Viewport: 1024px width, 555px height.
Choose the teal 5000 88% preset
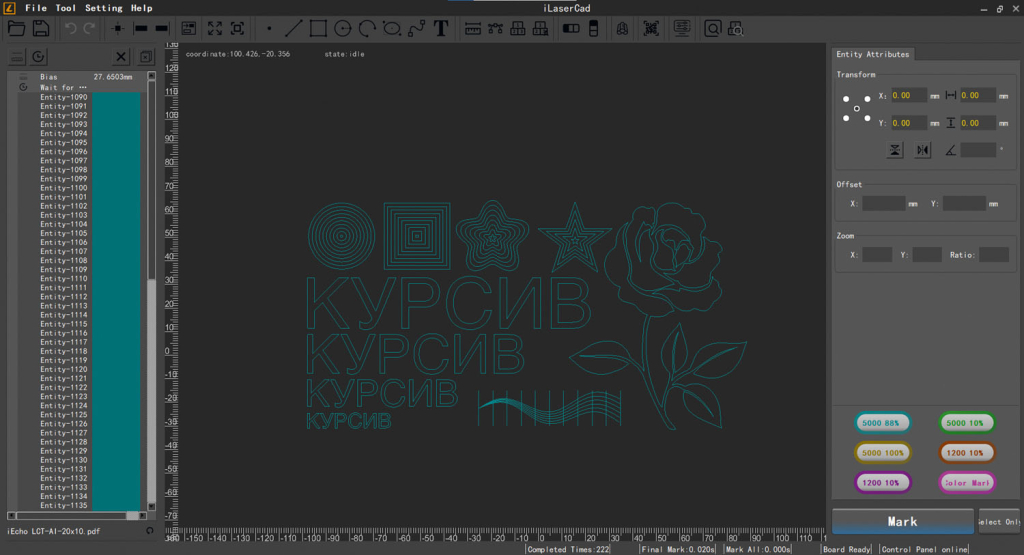click(x=882, y=422)
